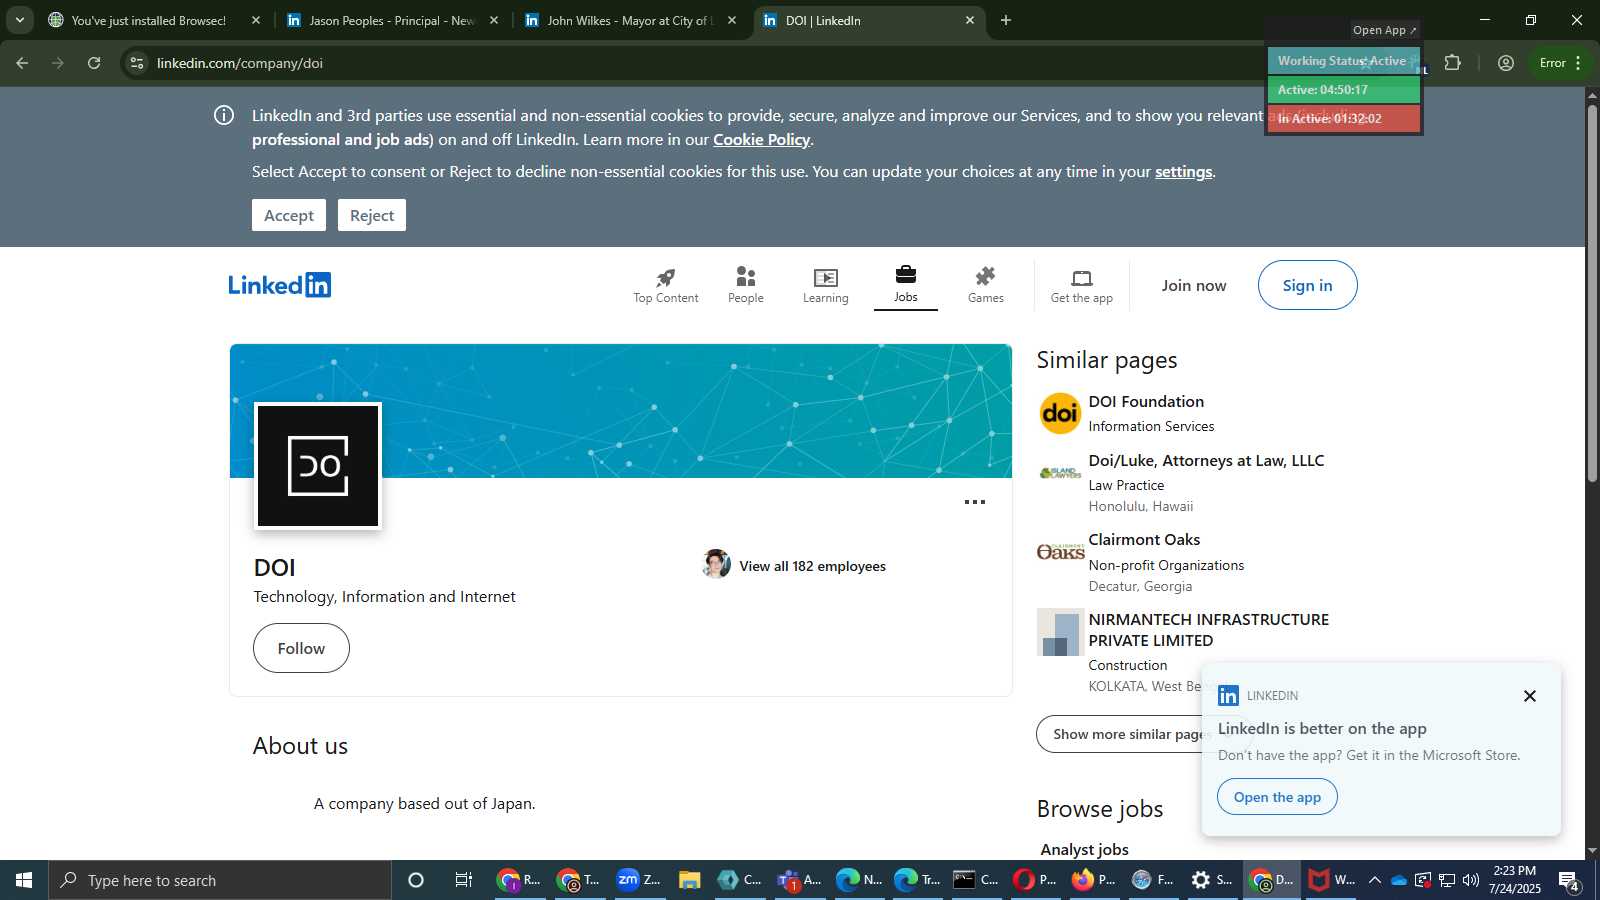Open the Cookie Policy link
This screenshot has height=900, width=1600.
(761, 140)
